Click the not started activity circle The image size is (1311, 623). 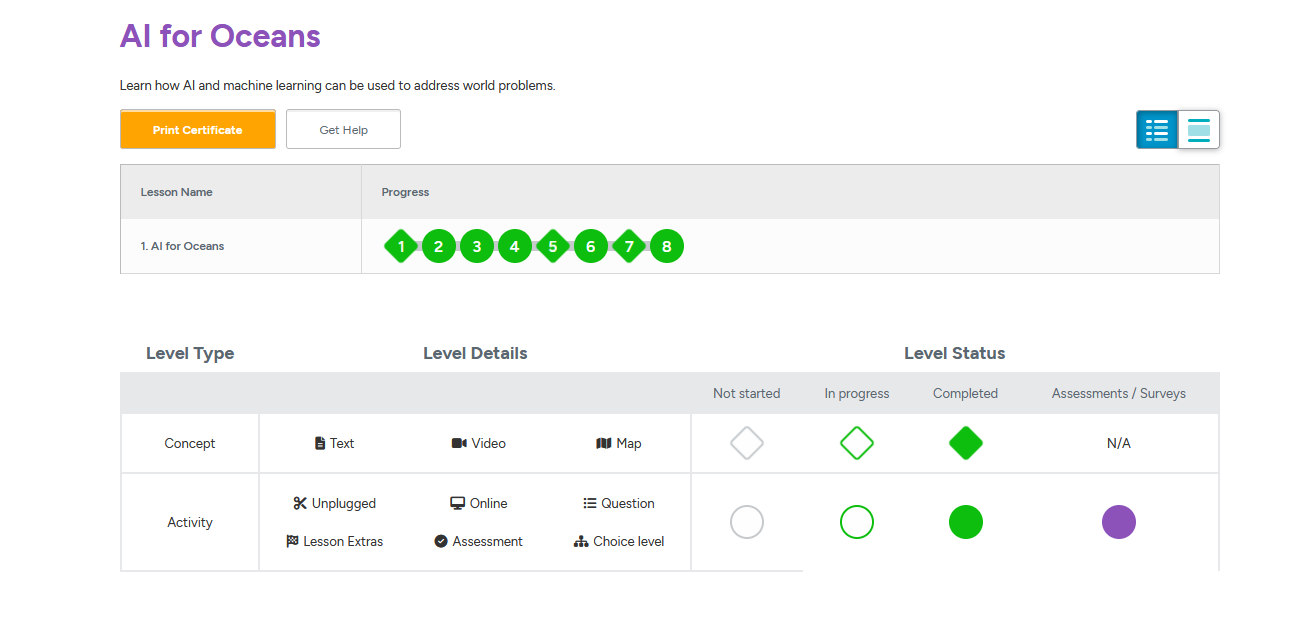click(747, 522)
